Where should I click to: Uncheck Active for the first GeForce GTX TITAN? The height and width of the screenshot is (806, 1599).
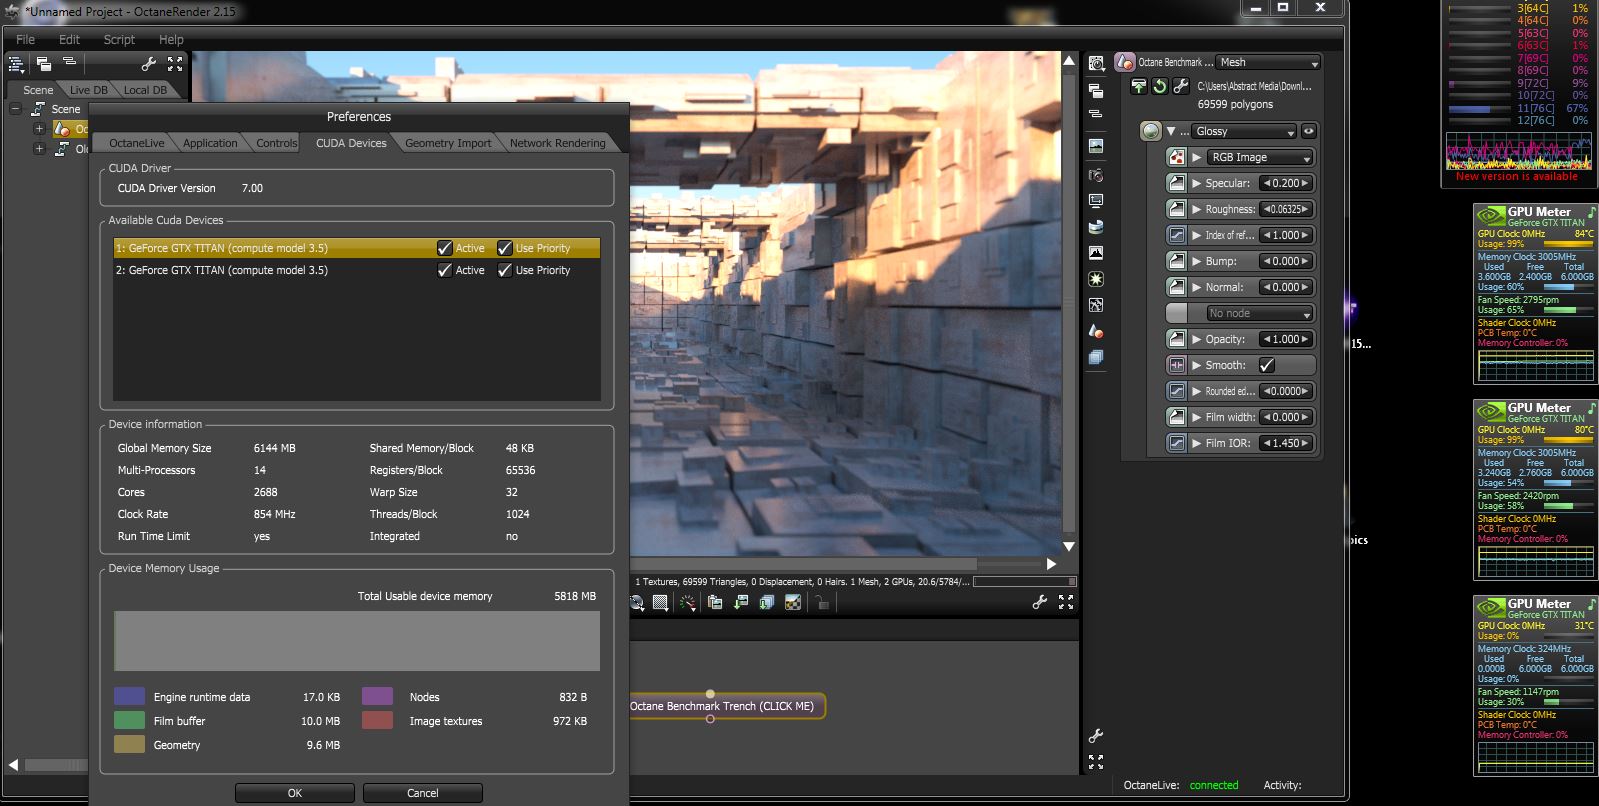pyautogui.click(x=445, y=248)
